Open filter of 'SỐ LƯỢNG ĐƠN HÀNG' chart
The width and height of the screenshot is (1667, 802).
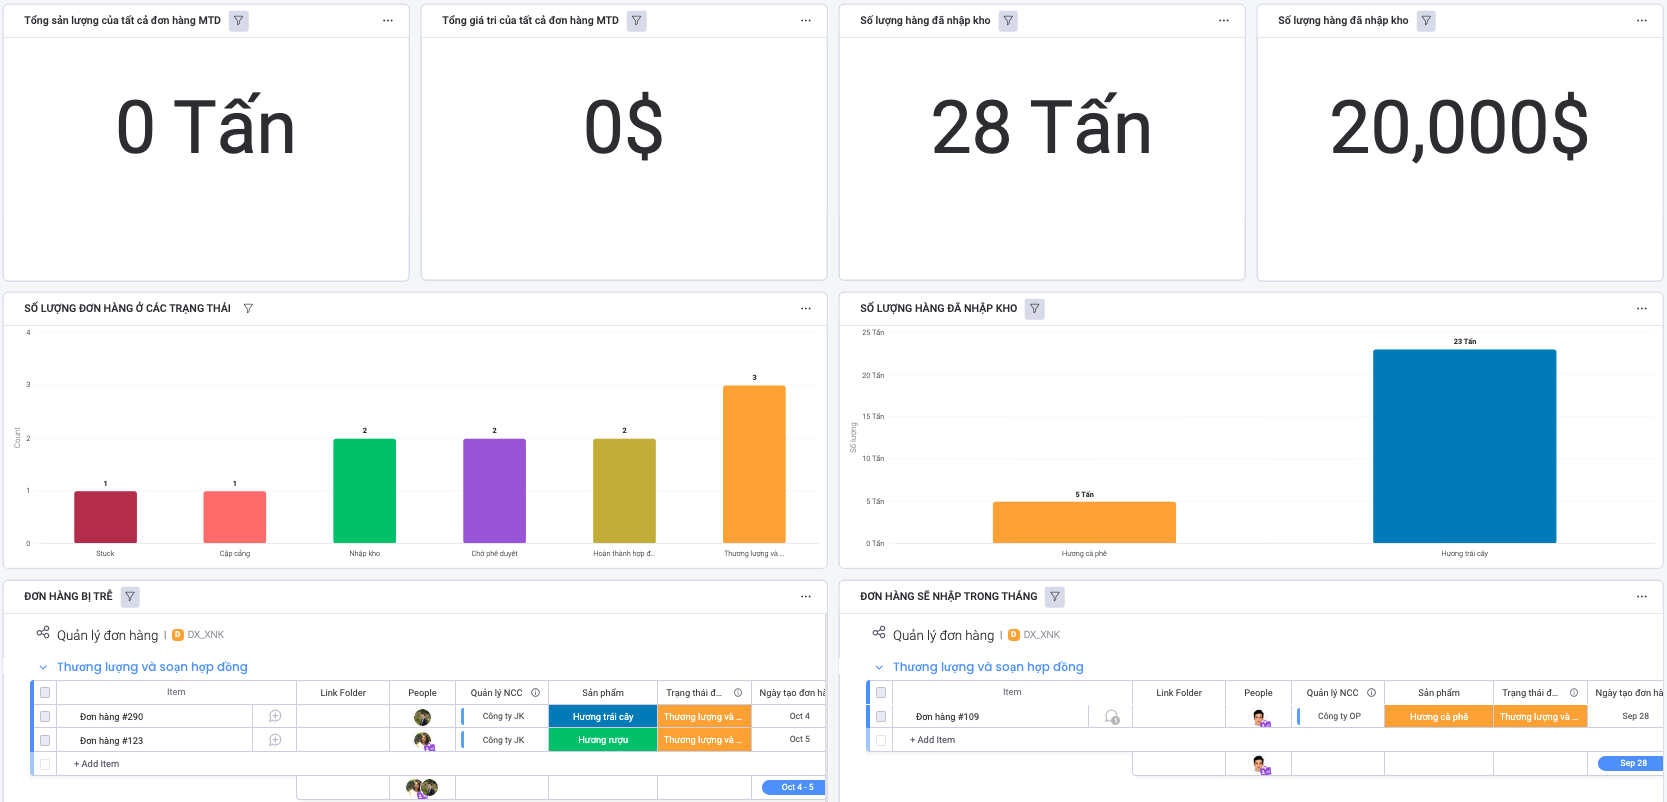[x=248, y=309]
